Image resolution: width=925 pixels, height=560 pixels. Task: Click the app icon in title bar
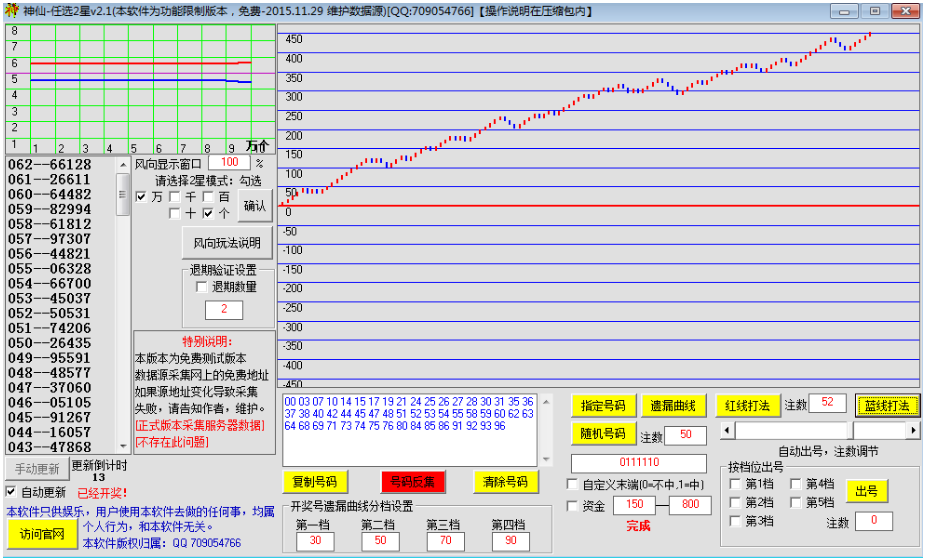[11, 11]
